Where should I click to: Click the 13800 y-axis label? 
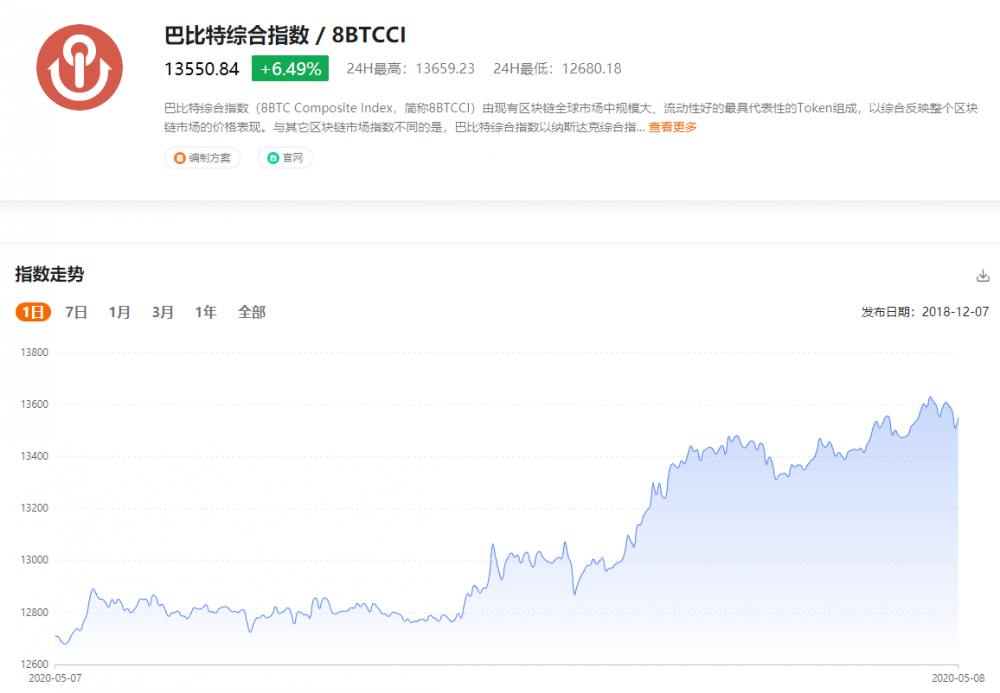34,353
